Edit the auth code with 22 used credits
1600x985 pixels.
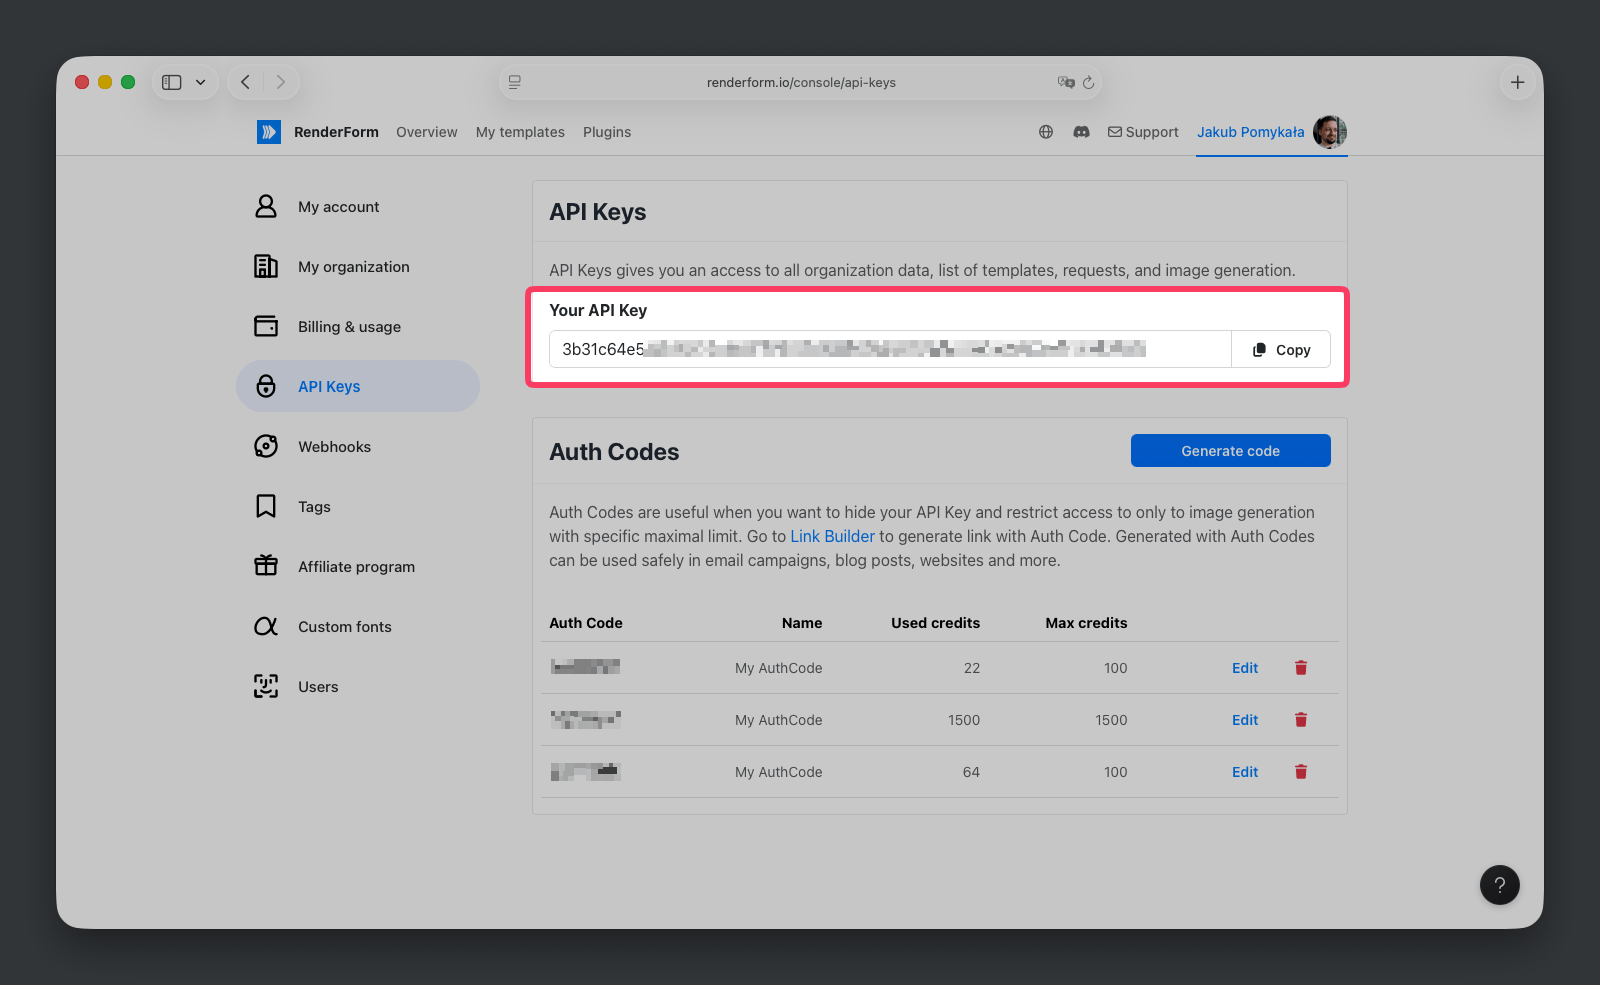click(1245, 668)
